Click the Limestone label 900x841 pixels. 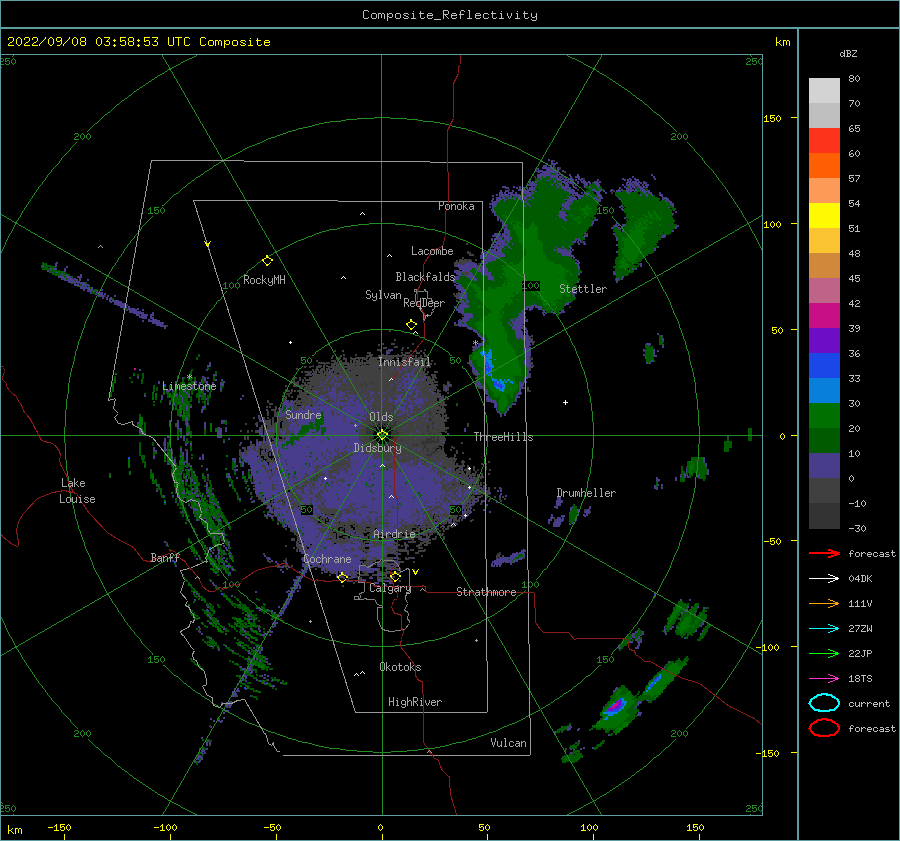(189, 386)
